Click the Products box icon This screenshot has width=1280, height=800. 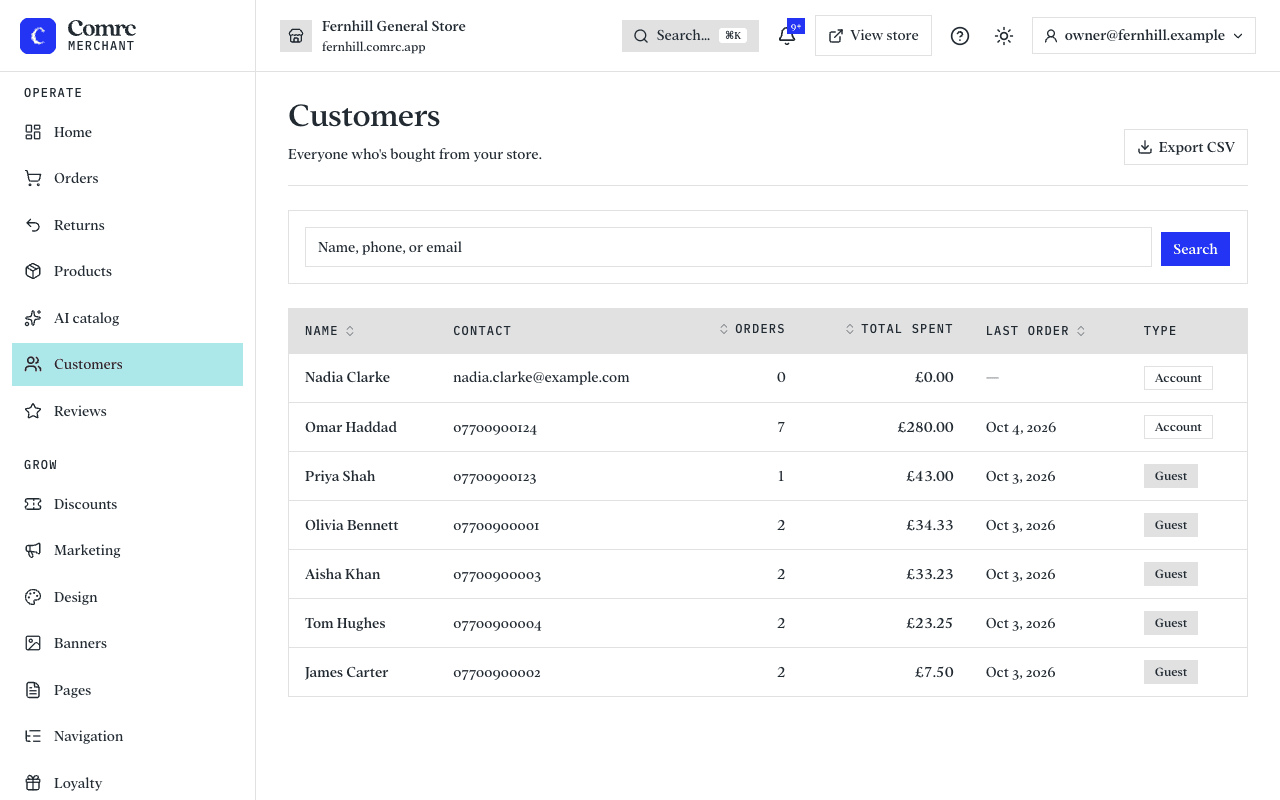[33, 271]
